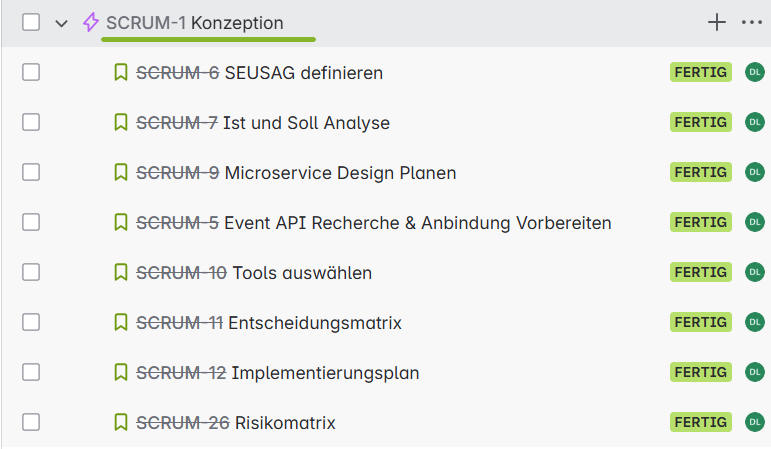Viewport: 771px width, 449px height.
Task: Click DL avatar for SCRUM-9 row
Action: 755,172
